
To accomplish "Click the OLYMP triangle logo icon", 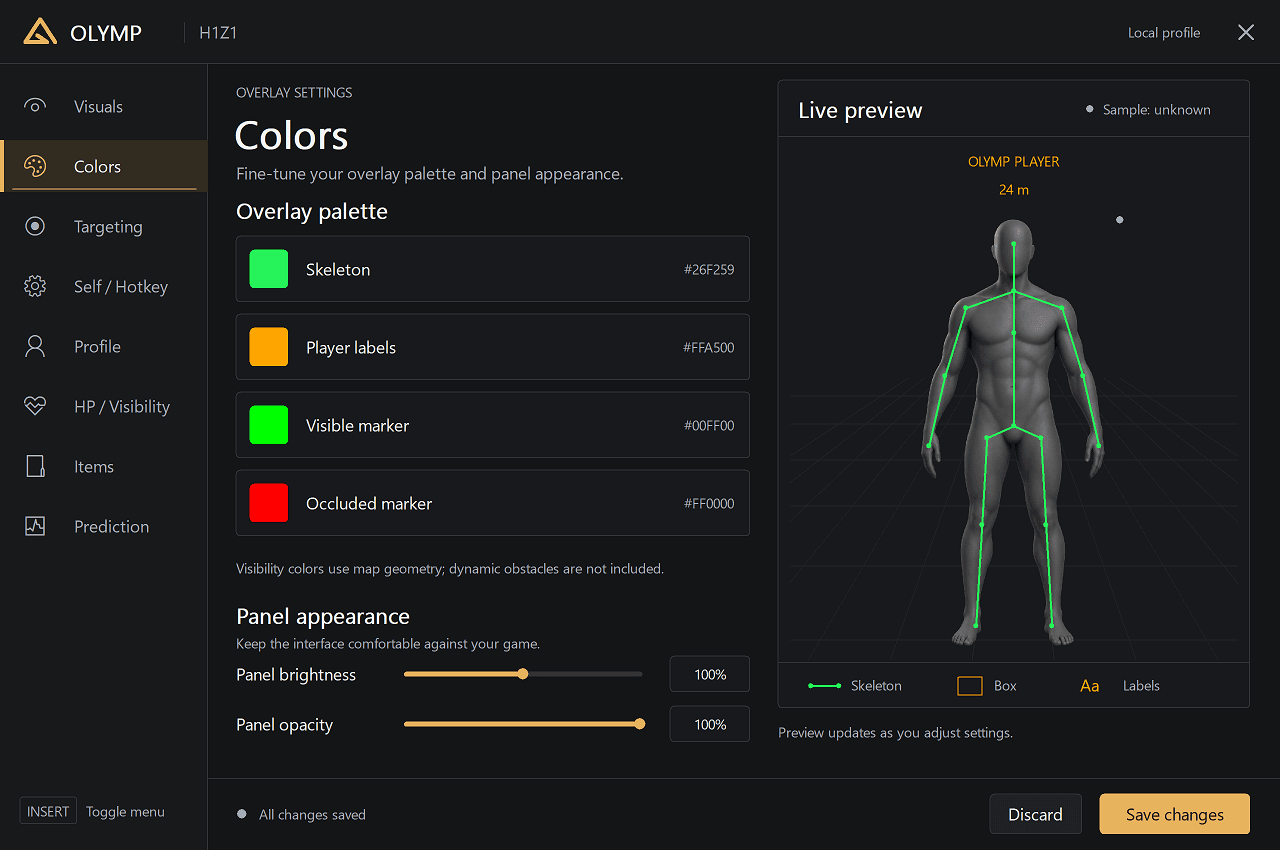I will tap(40, 32).
